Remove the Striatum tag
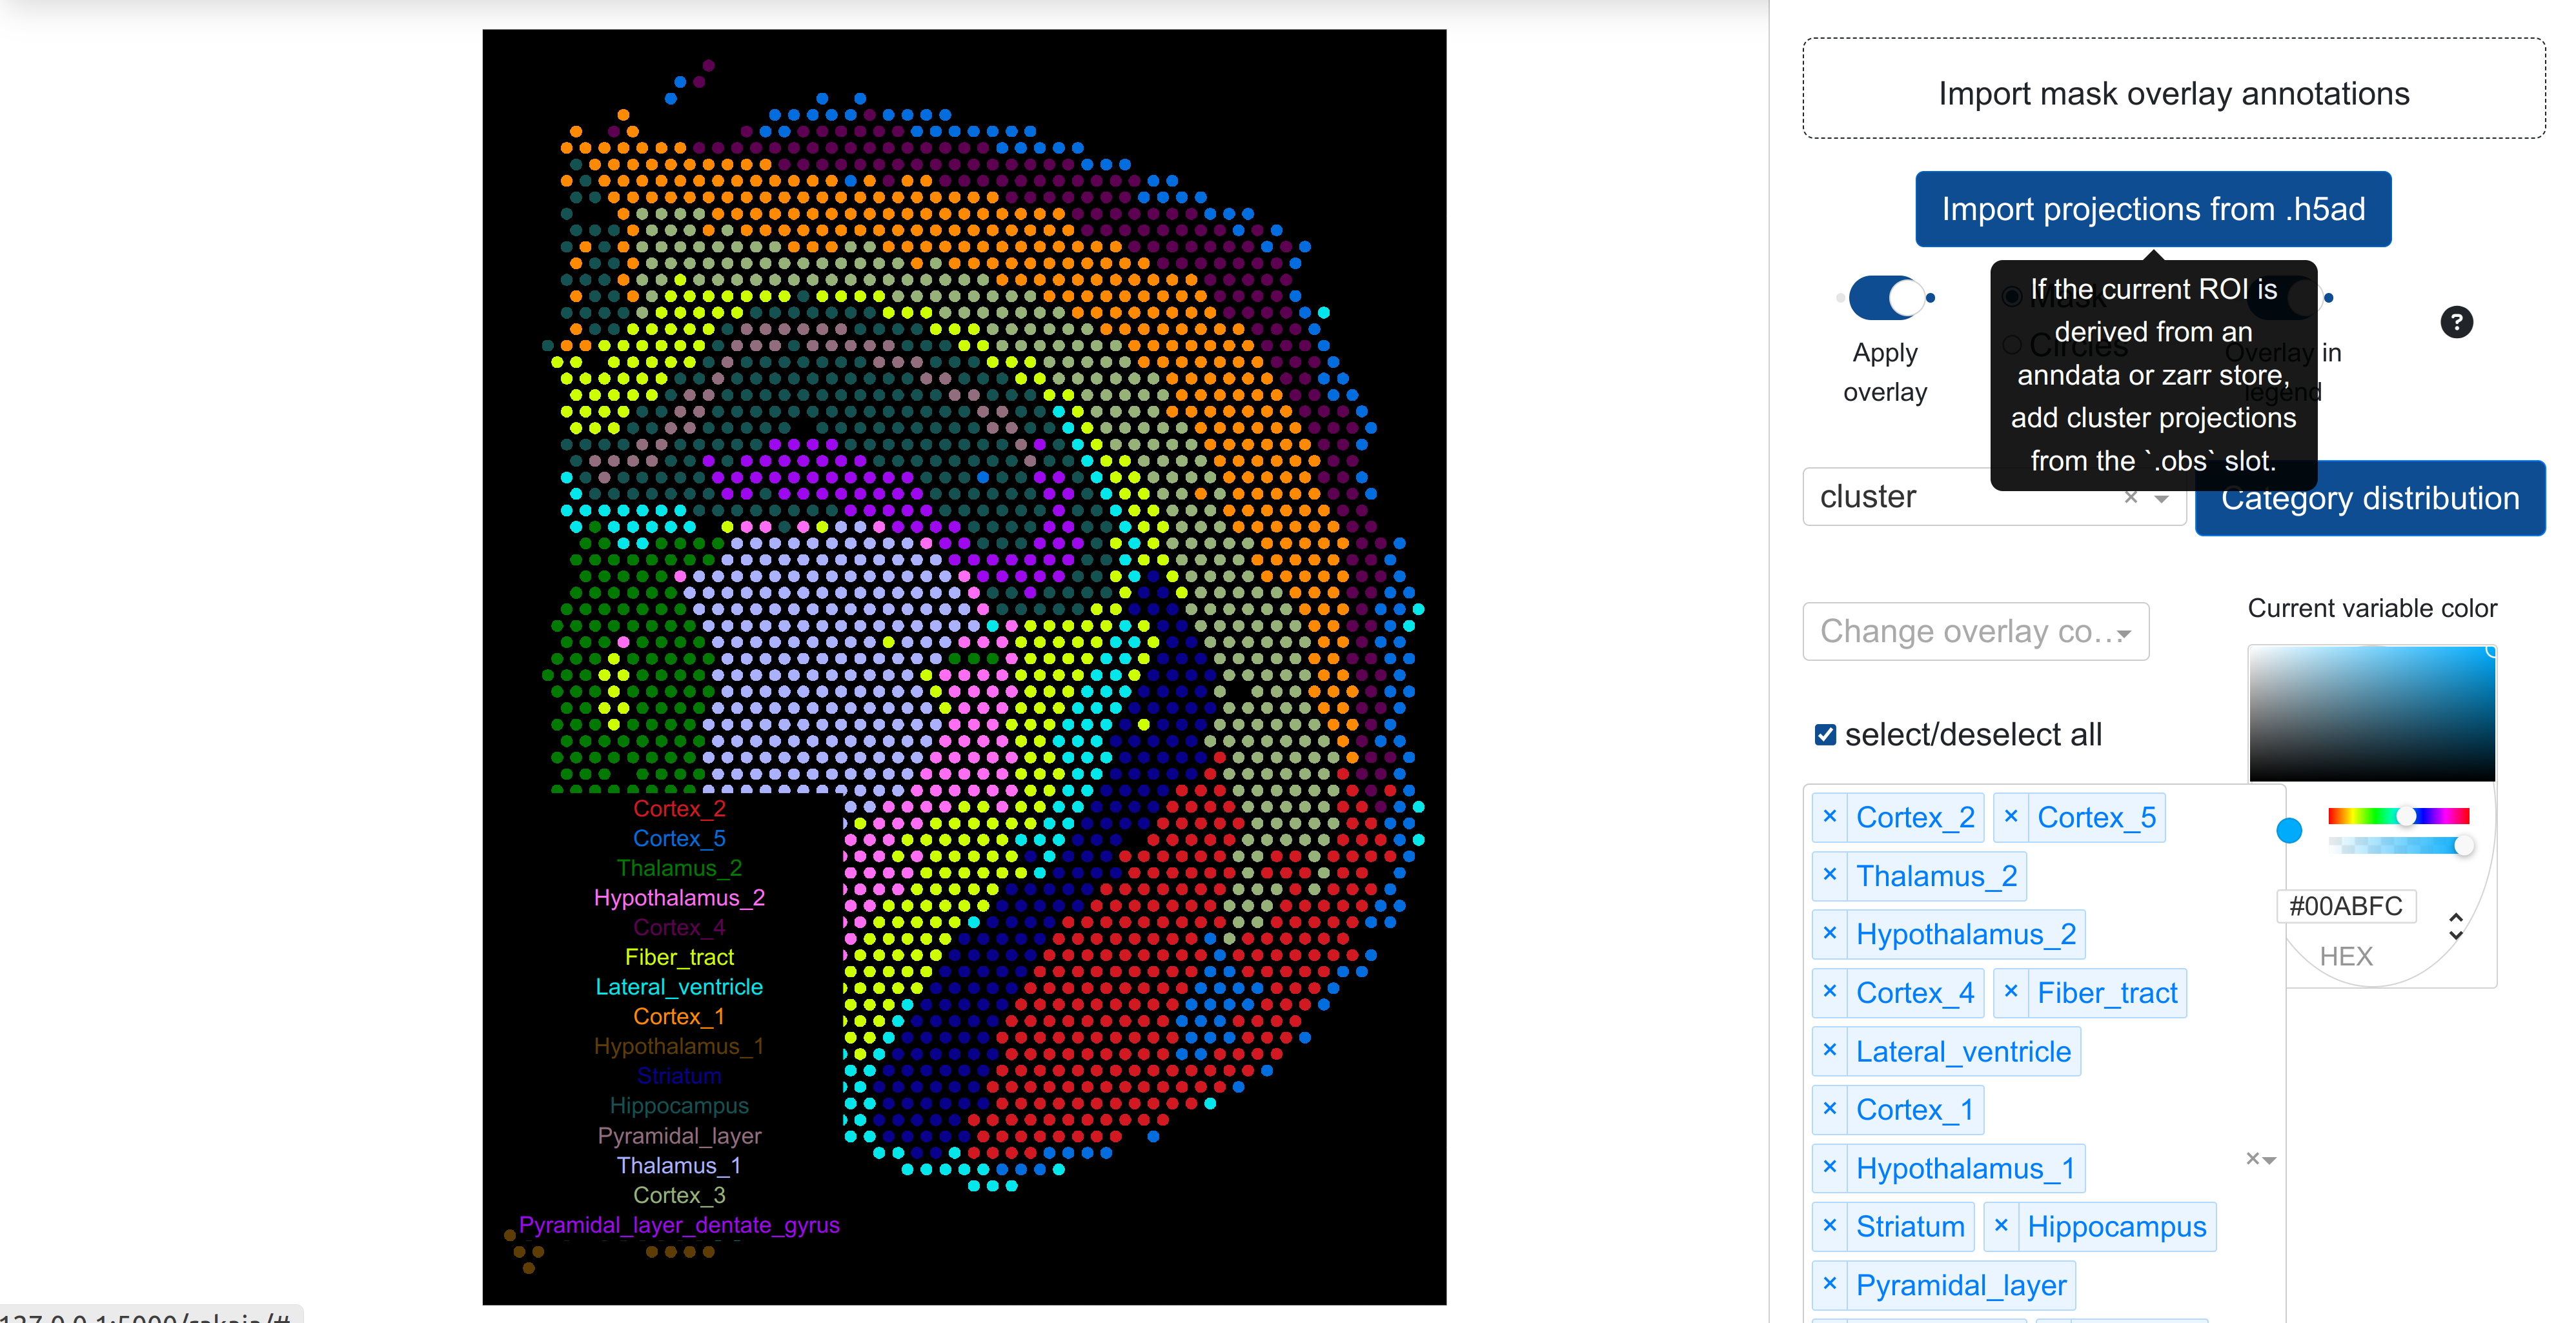 pyautogui.click(x=1830, y=1226)
